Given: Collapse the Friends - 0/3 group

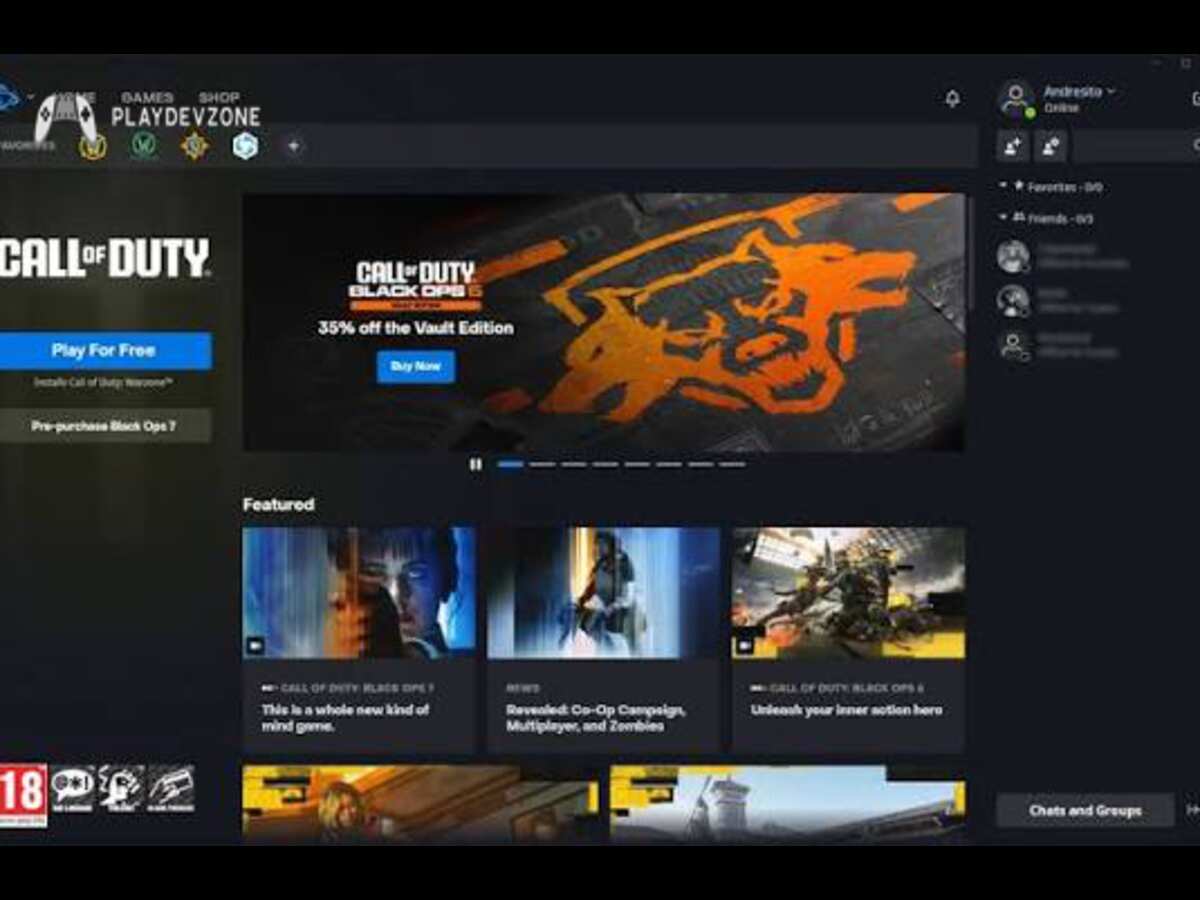Looking at the screenshot, I should tap(1046, 218).
